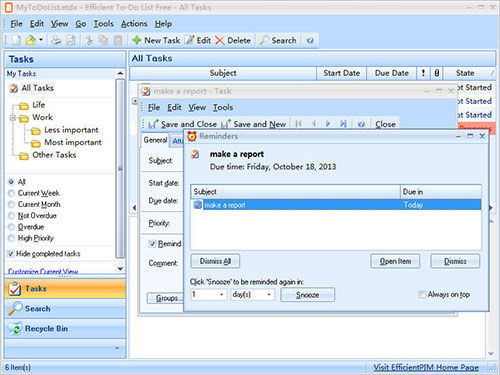Click the Delete toolbar button
Image resolution: width=500 pixels, height=375 pixels.
[233, 40]
